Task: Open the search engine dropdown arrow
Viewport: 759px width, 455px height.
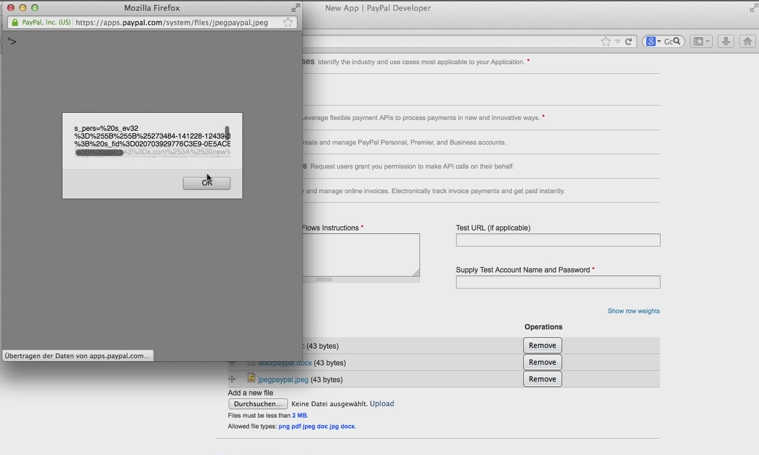Action: pos(659,42)
